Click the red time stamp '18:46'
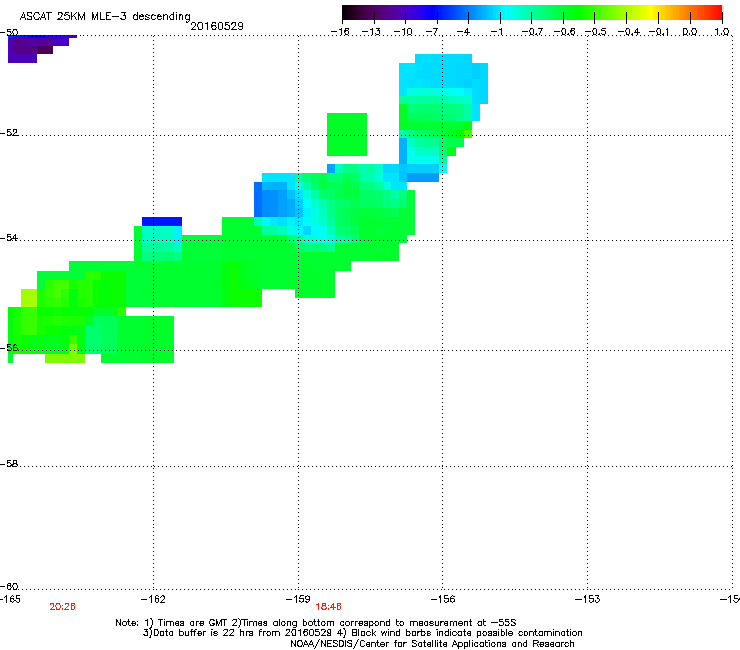 [x=328, y=607]
